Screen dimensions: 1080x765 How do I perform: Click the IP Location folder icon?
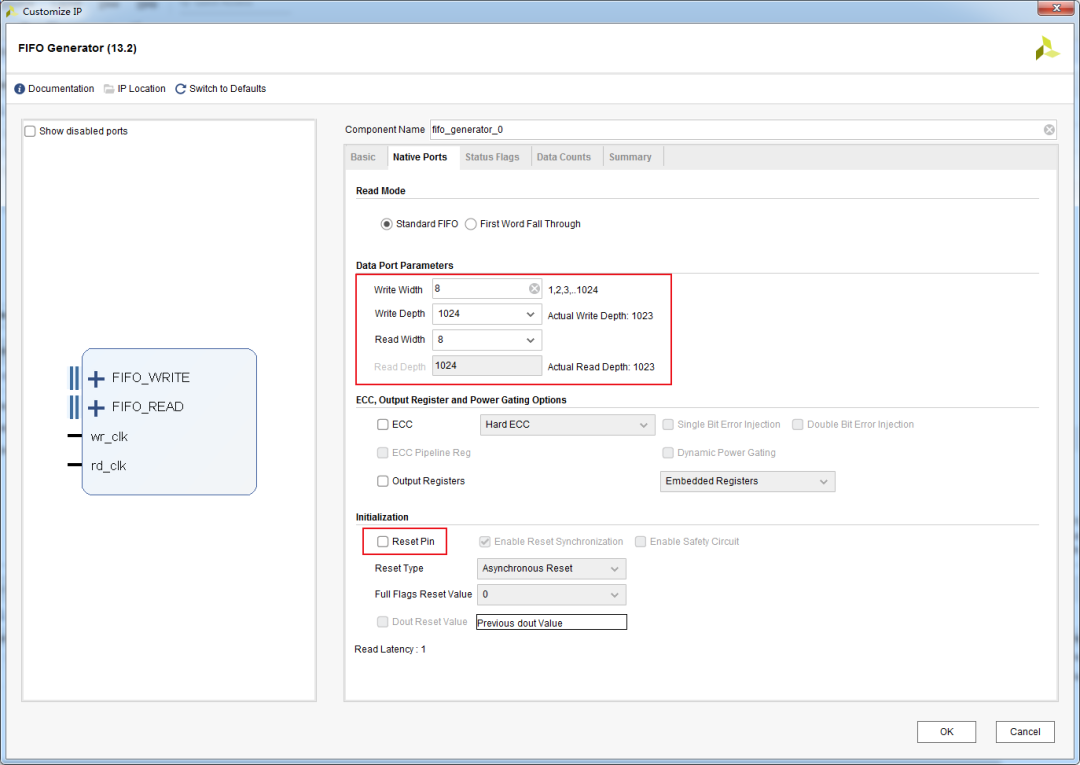click(109, 89)
